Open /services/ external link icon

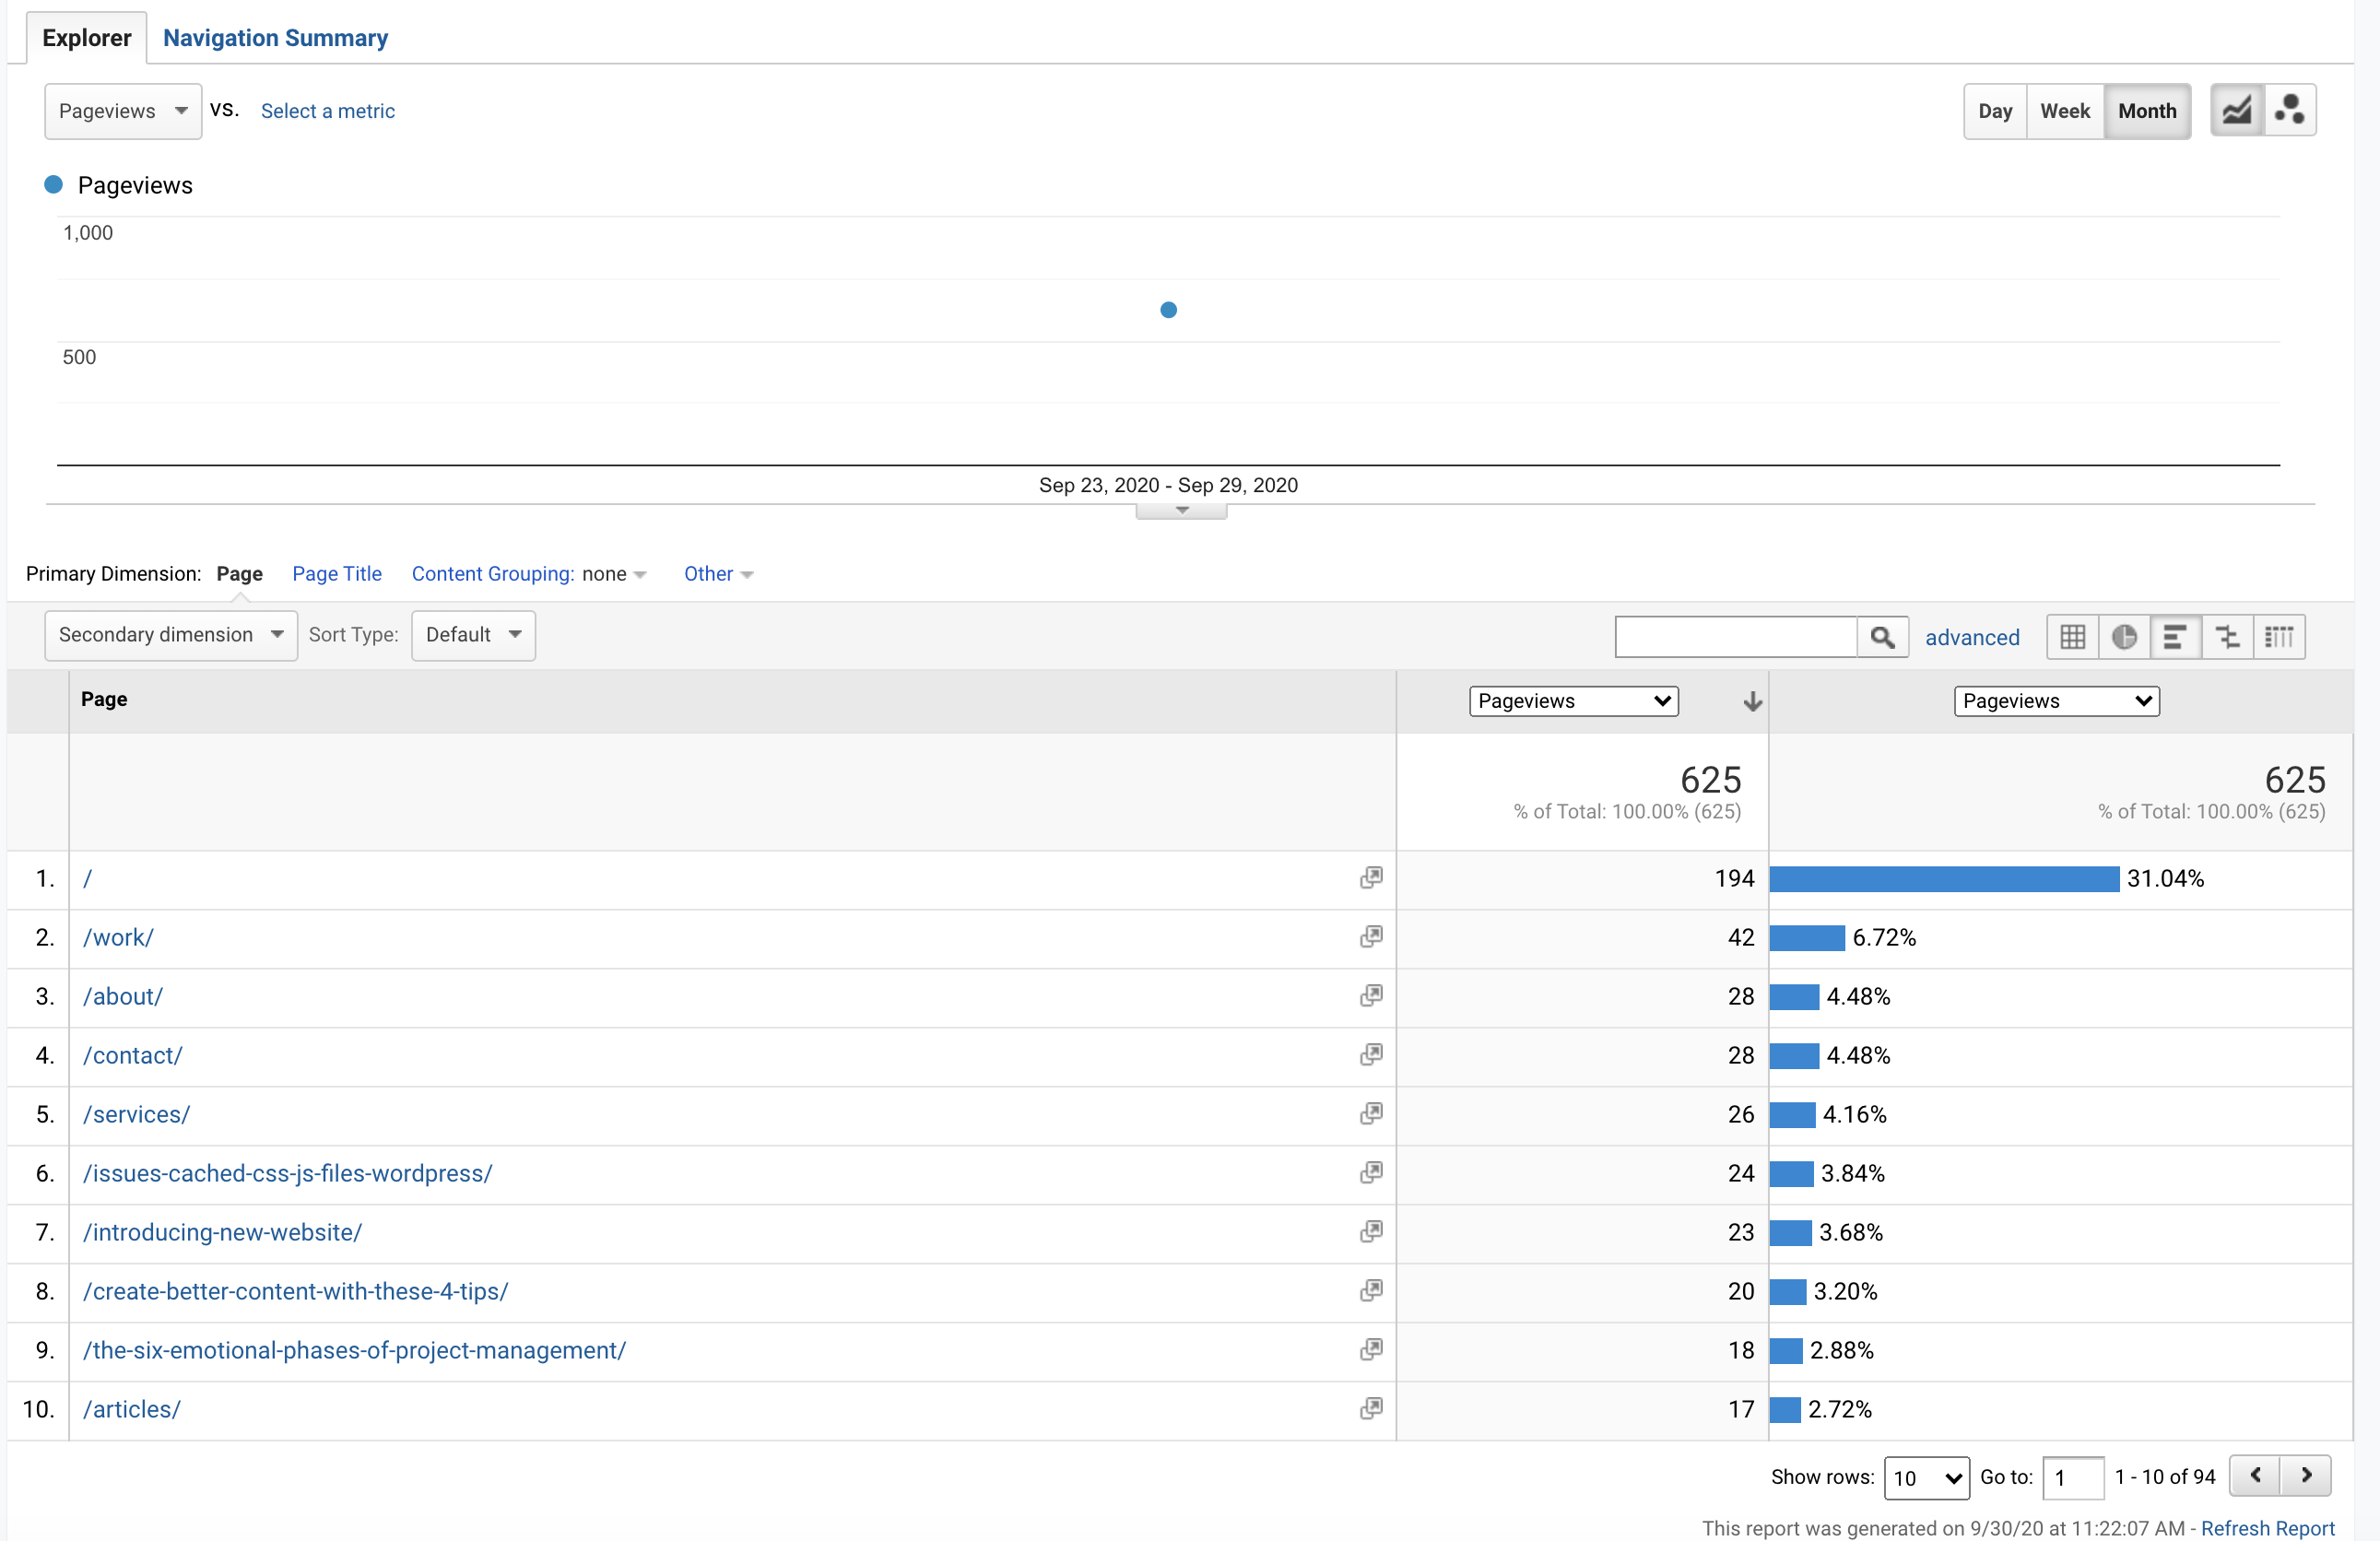coord(1371,1113)
